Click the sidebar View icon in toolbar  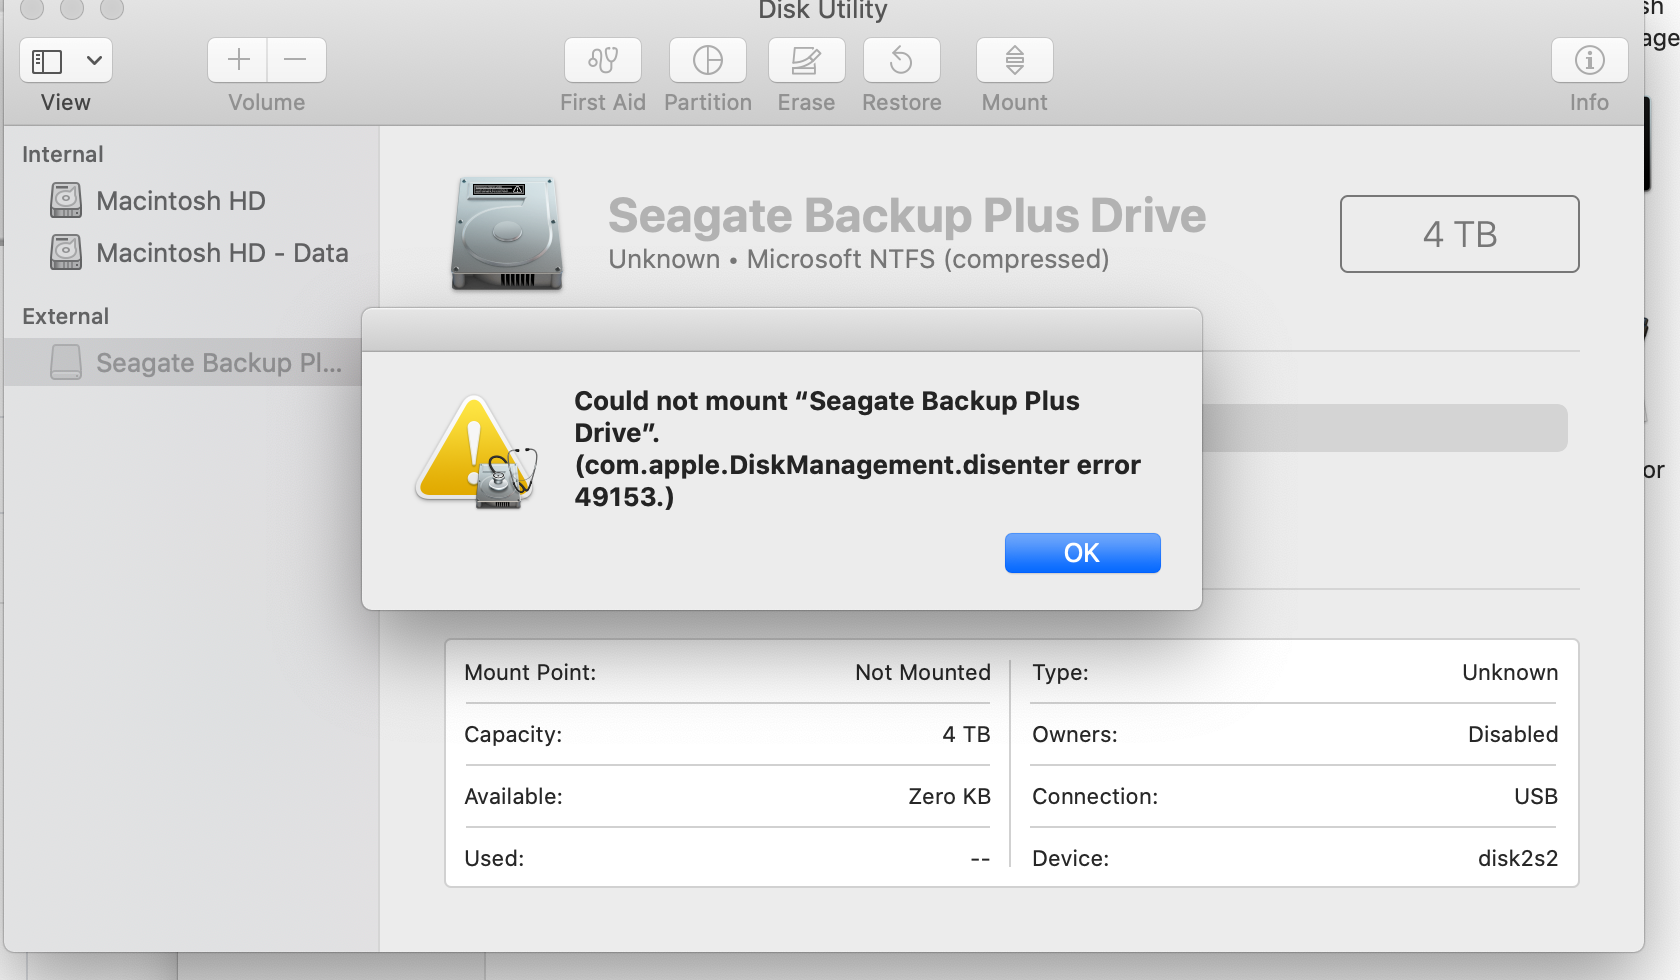point(47,61)
